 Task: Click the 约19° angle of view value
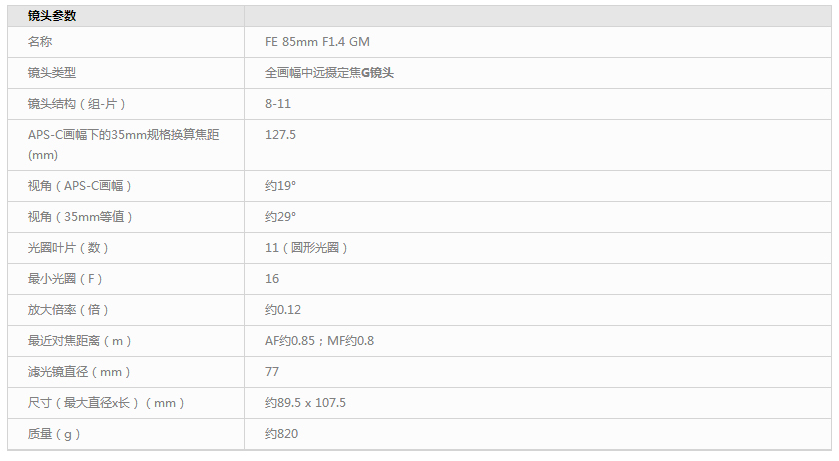[x=280, y=186]
